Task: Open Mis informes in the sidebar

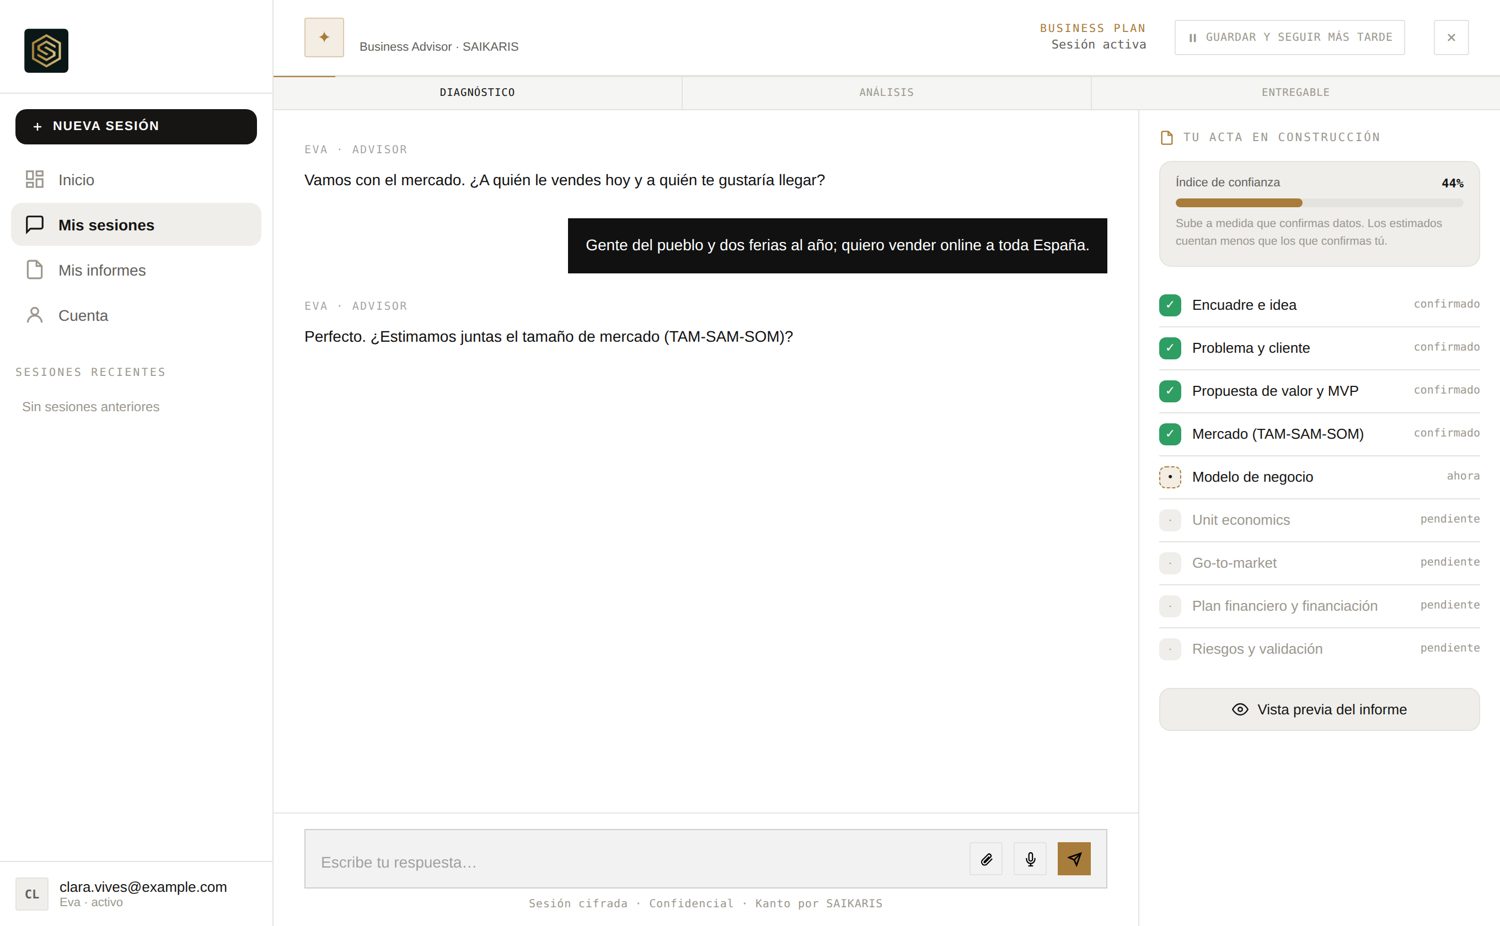Action: [x=136, y=270]
